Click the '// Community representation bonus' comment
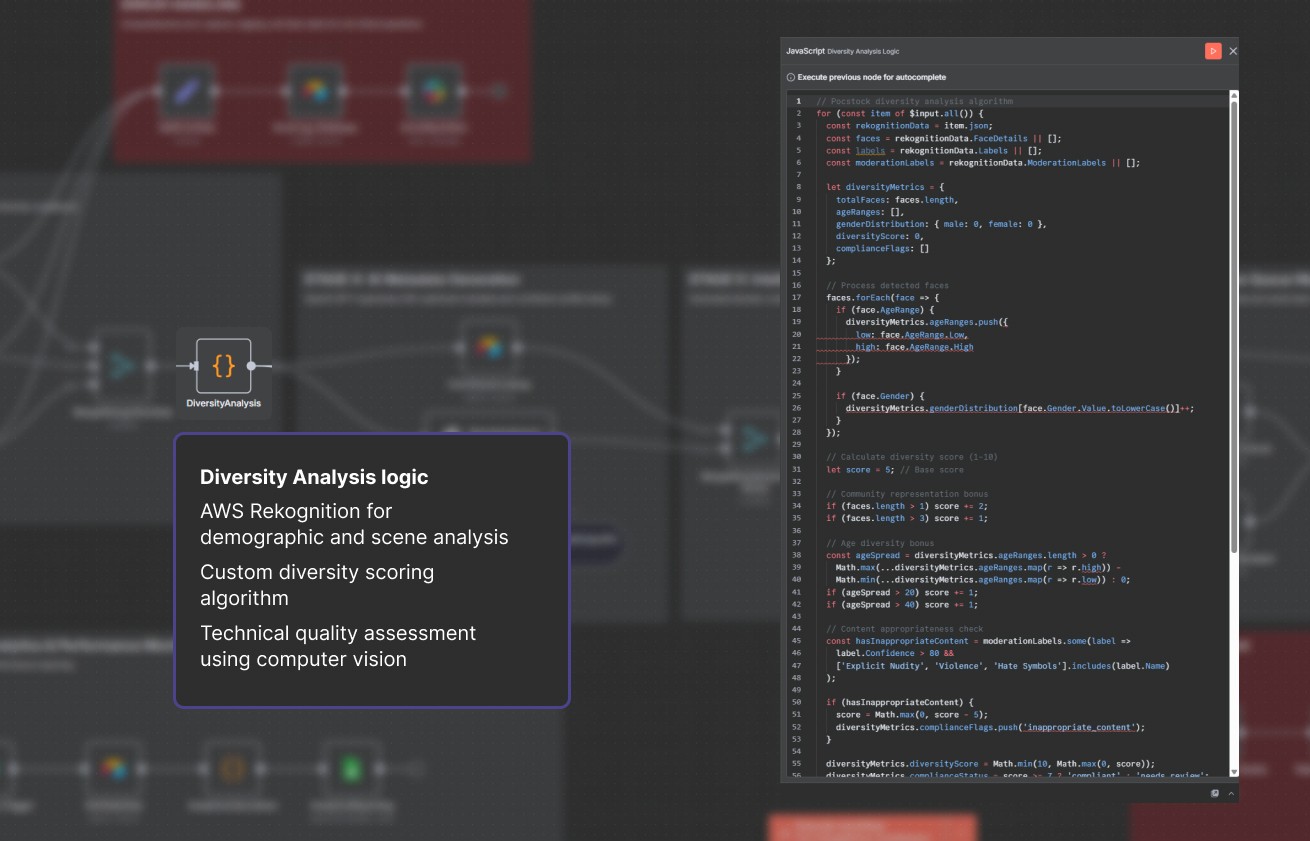This screenshot has width=1310, height=841. pyautogui.click(x=907, y=494)
